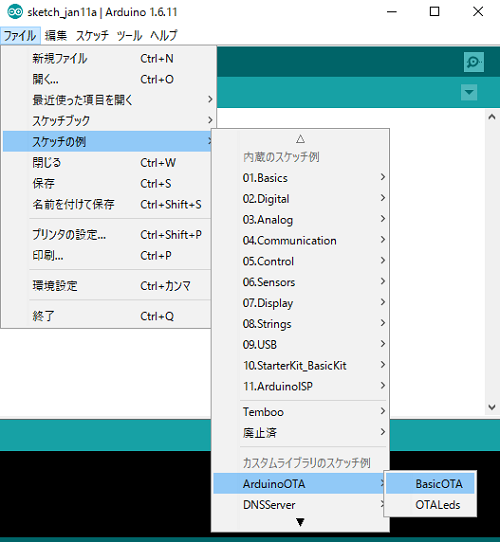Click editor scrollbar up arrow

point(492,117)
